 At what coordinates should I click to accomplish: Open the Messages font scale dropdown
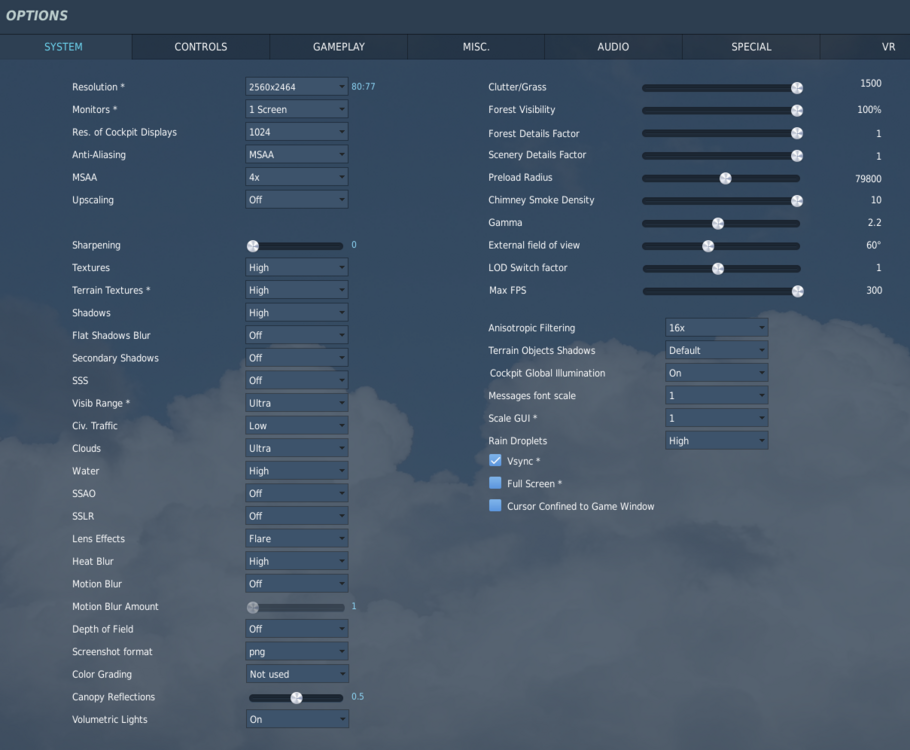[716, 396]
